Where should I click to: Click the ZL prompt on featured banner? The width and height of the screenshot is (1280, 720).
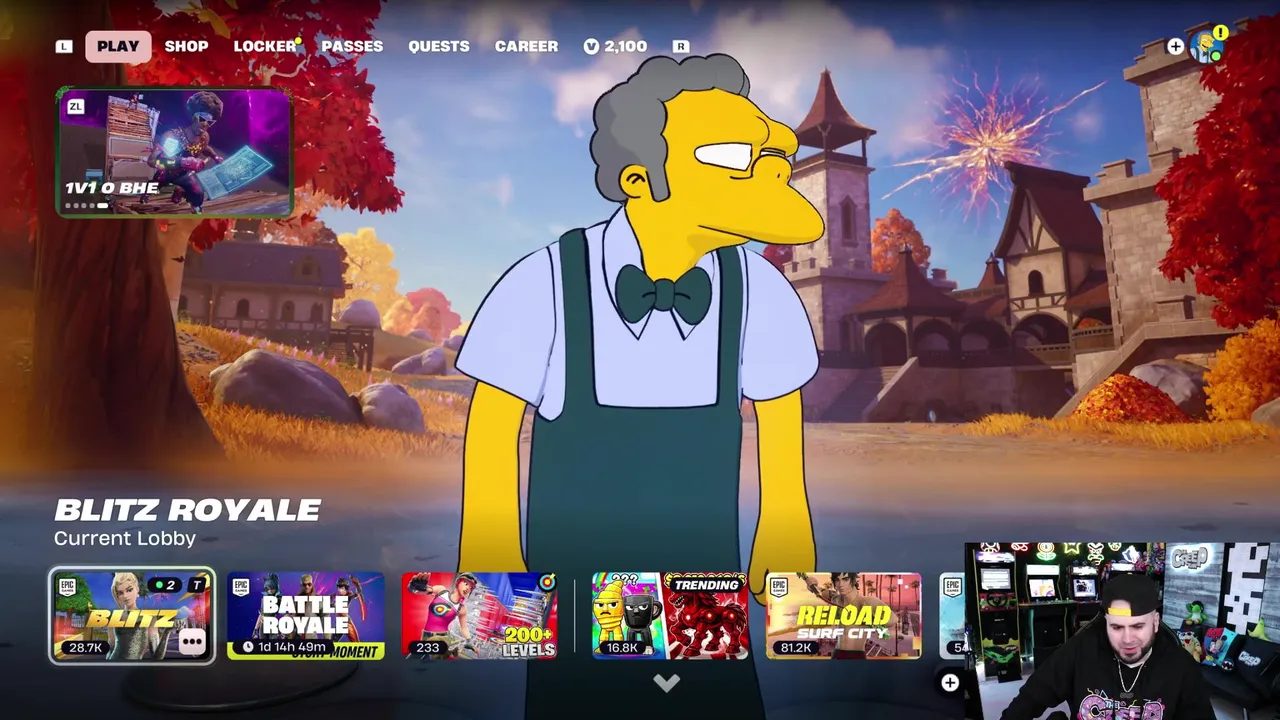point(75,106)
